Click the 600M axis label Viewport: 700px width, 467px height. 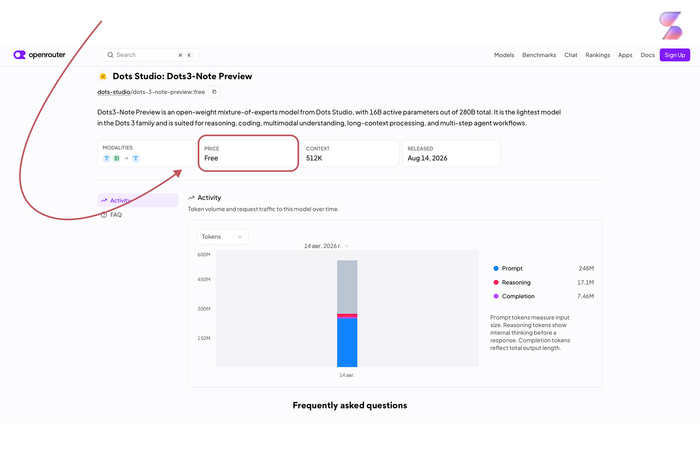pyautogui.click(x=204, y=254)
